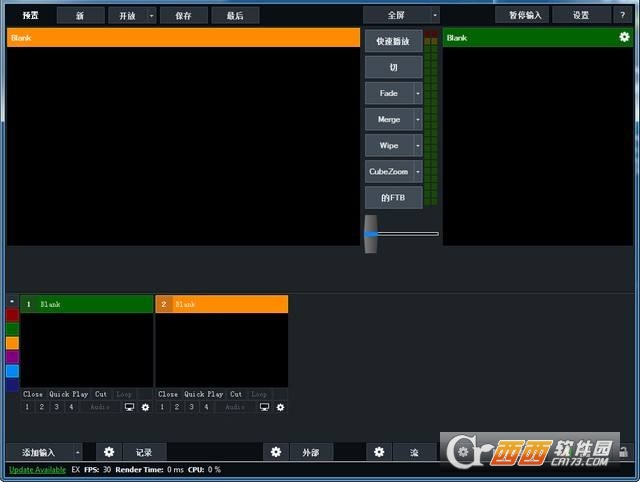Apply the Fade transition
The width and height of the screenshot is (640, 482).
[x=389, y=93]
